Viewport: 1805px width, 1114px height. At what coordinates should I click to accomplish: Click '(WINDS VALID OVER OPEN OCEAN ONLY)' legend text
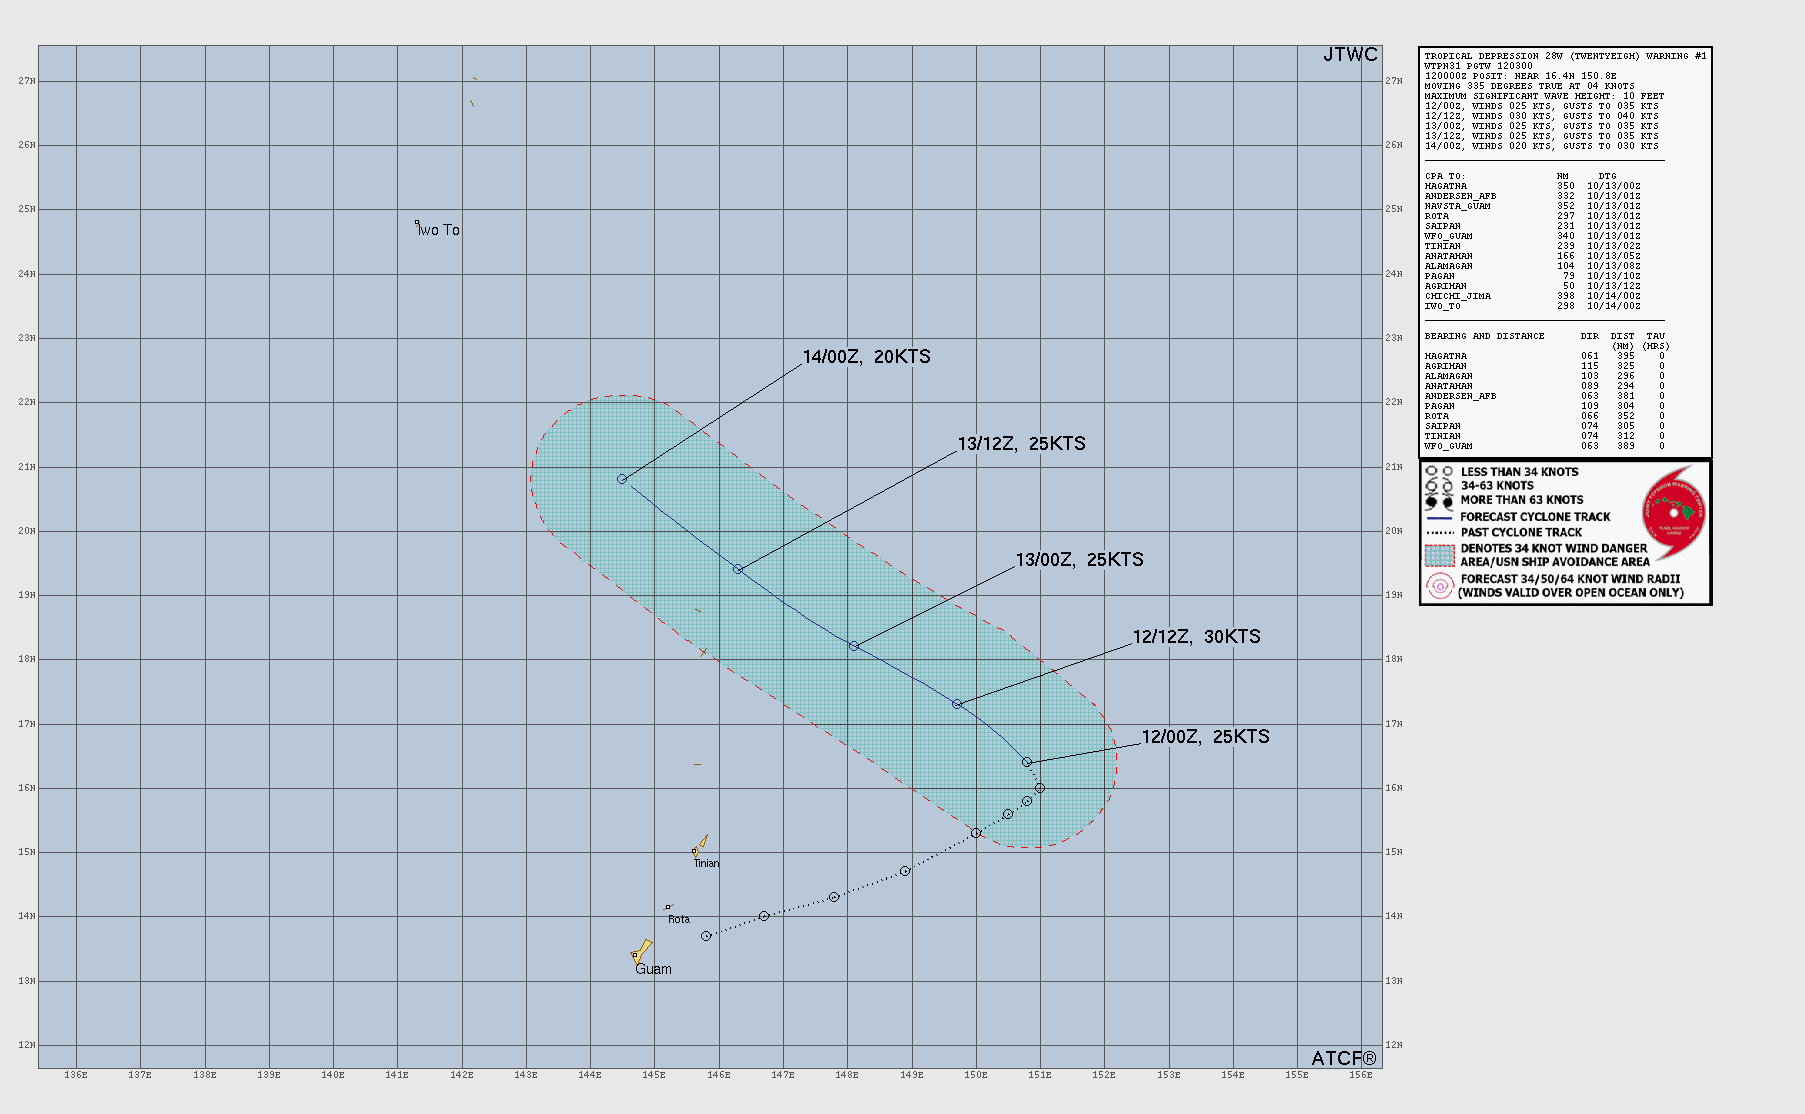tap(1571, 593)
